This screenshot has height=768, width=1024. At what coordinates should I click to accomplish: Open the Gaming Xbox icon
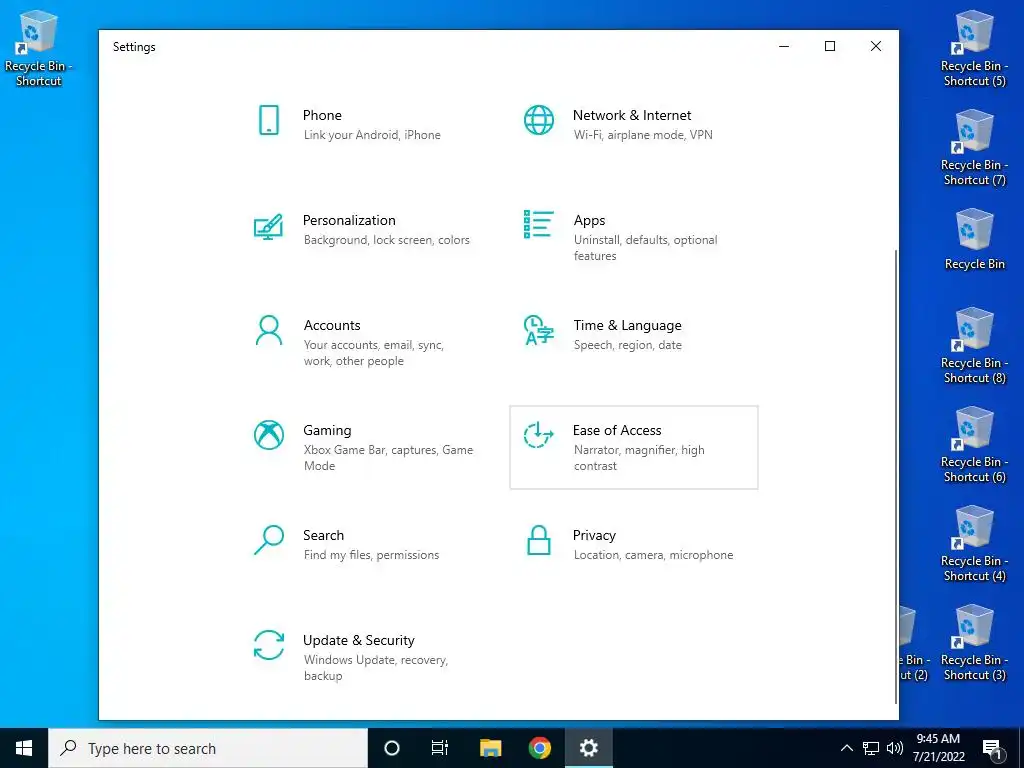268,435
